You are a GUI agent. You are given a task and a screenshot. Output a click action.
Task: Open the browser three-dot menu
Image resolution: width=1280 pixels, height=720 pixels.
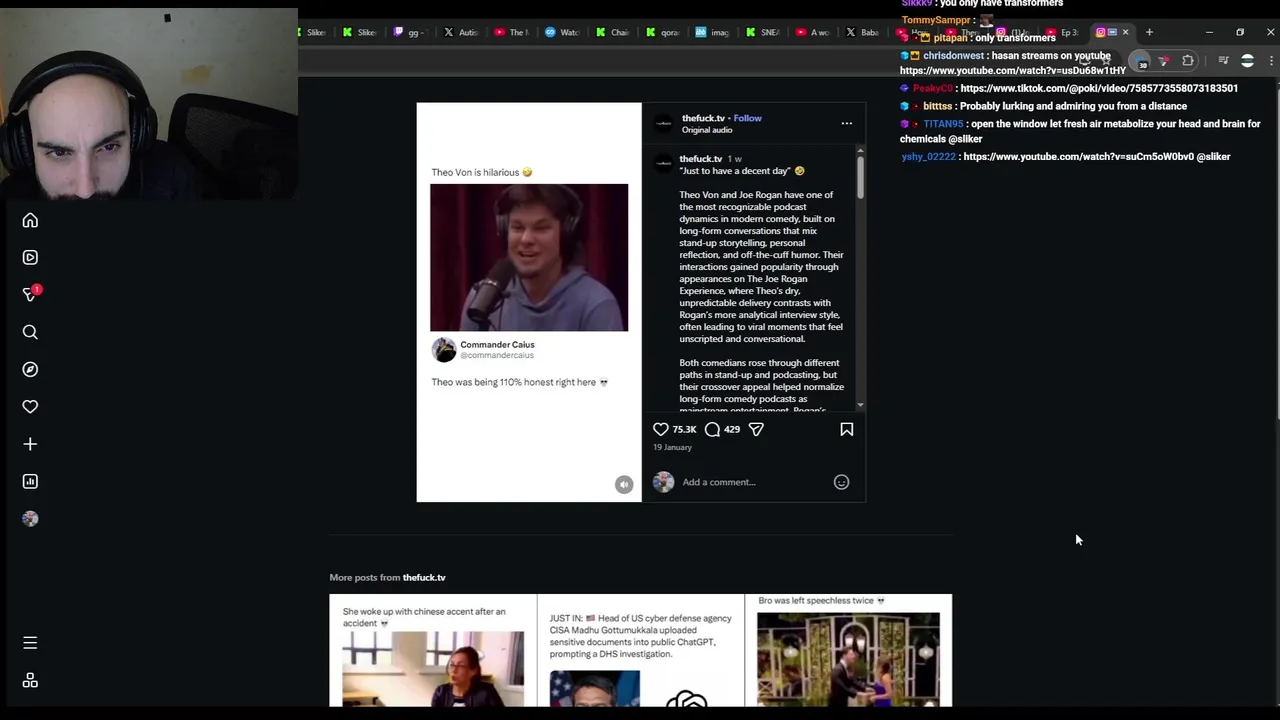point(1271,61)
